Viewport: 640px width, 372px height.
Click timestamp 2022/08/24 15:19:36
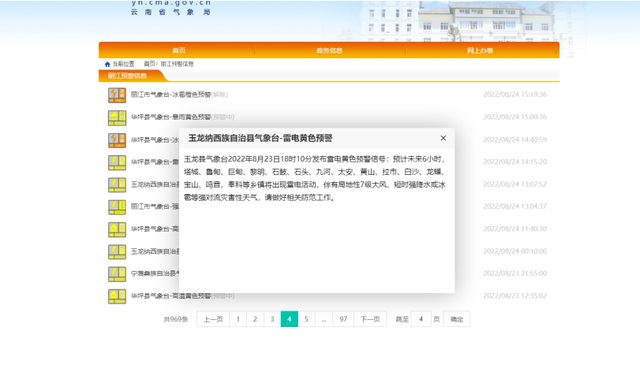click(515, 95)
